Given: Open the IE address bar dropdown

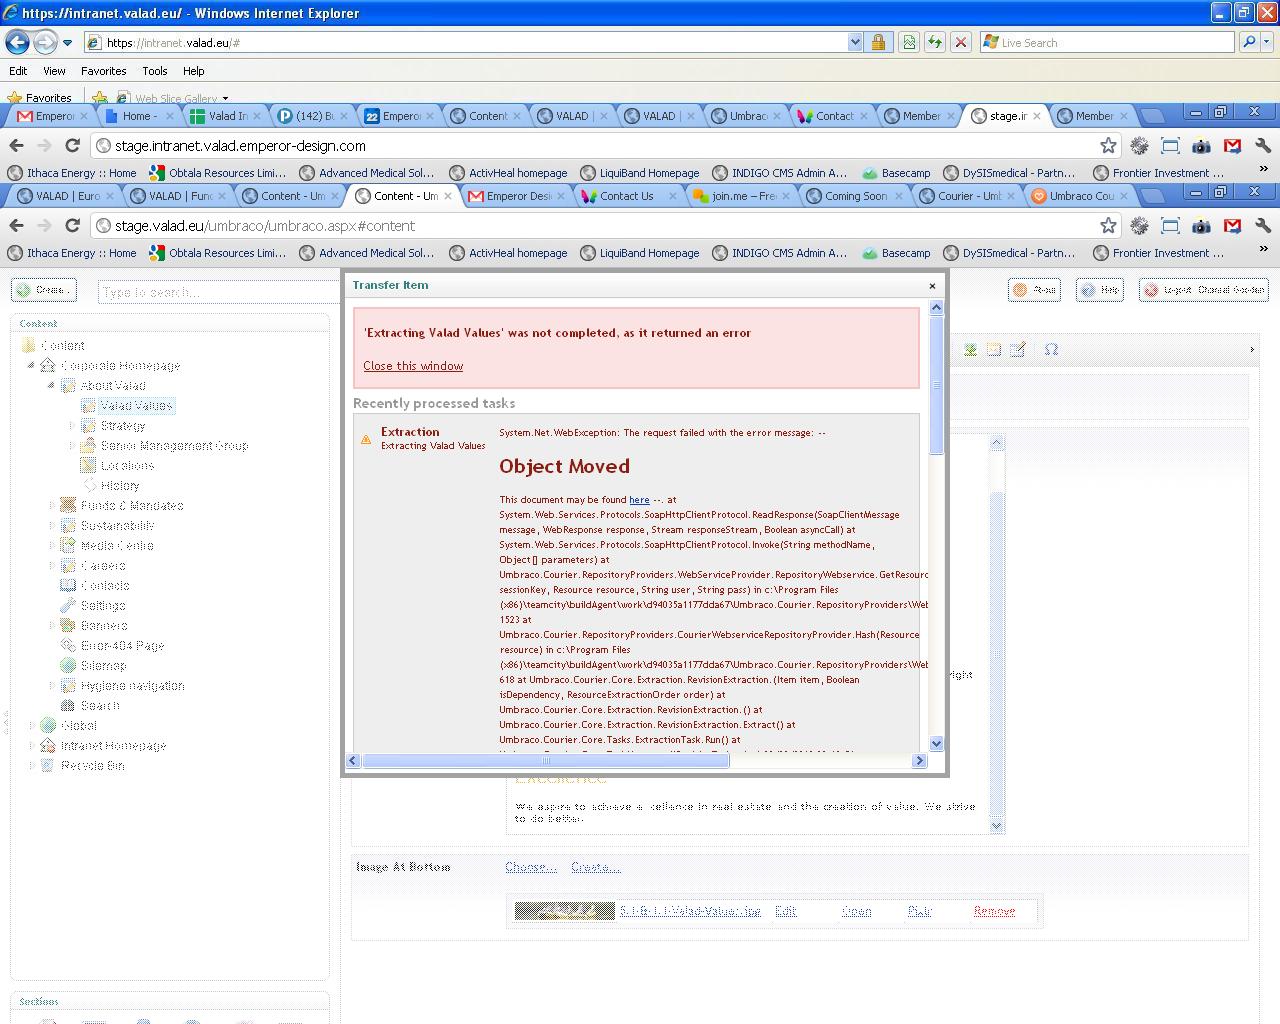Looking at the screenshot, I should point(855,42).
